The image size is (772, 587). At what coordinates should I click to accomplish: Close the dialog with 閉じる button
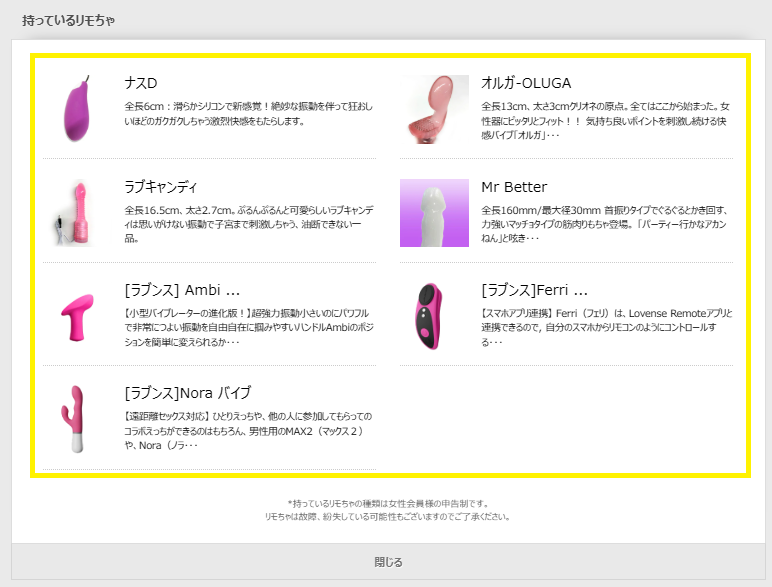click(388, 562)
